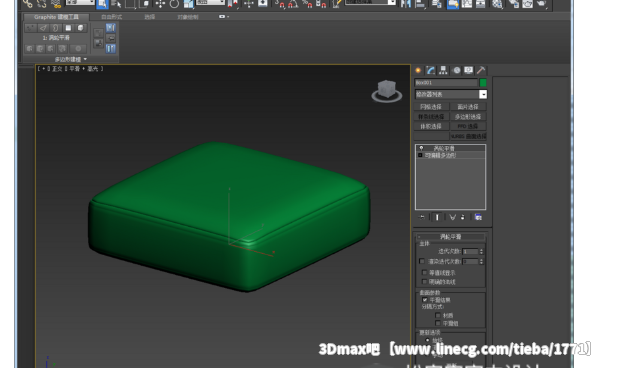Select the Move tool in main toolbar
The width and height of the screenshot is (631, 368).
160,4
